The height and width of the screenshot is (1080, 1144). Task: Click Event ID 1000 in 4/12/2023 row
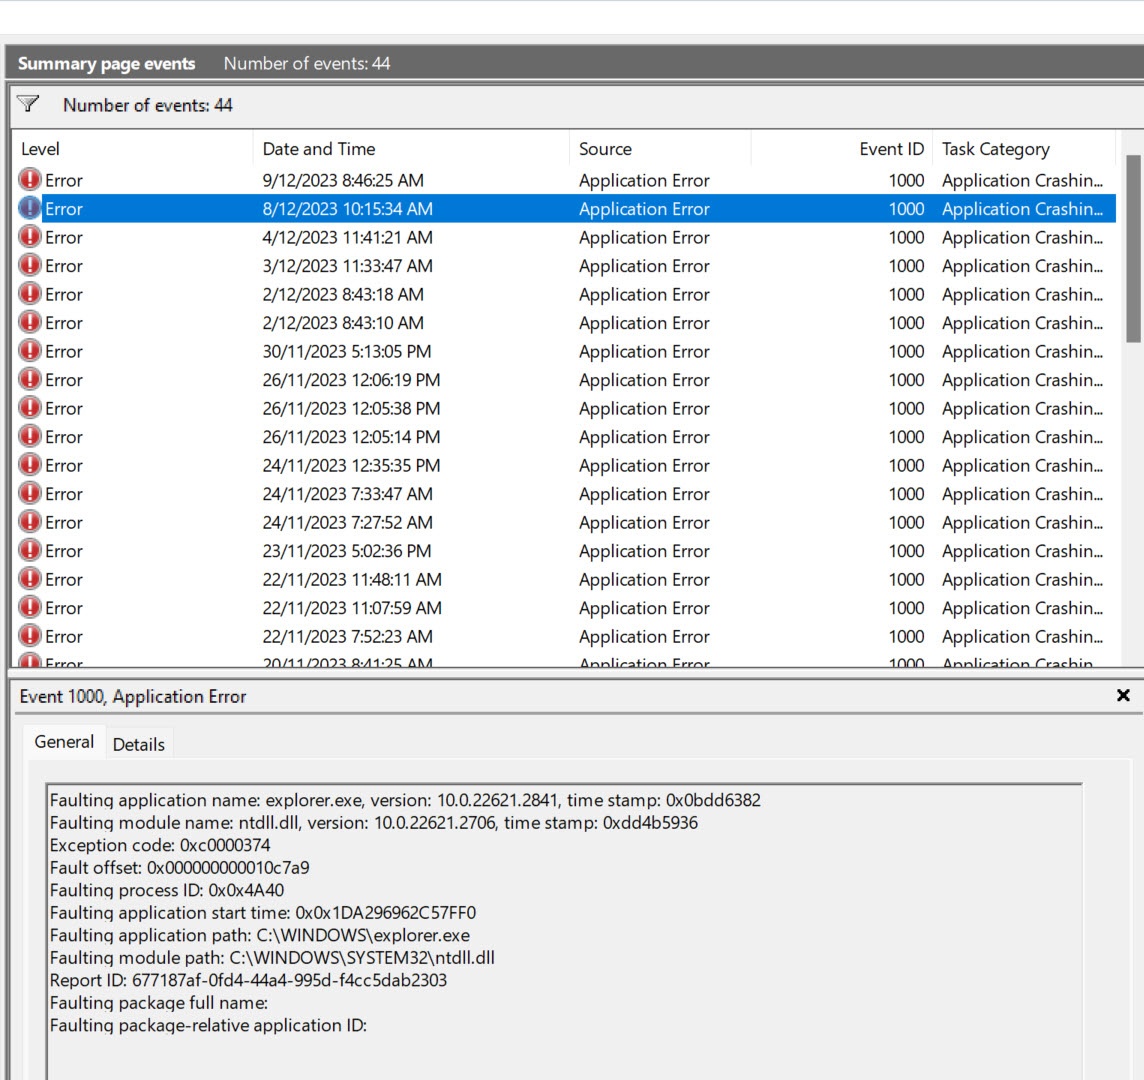point(906,237)
